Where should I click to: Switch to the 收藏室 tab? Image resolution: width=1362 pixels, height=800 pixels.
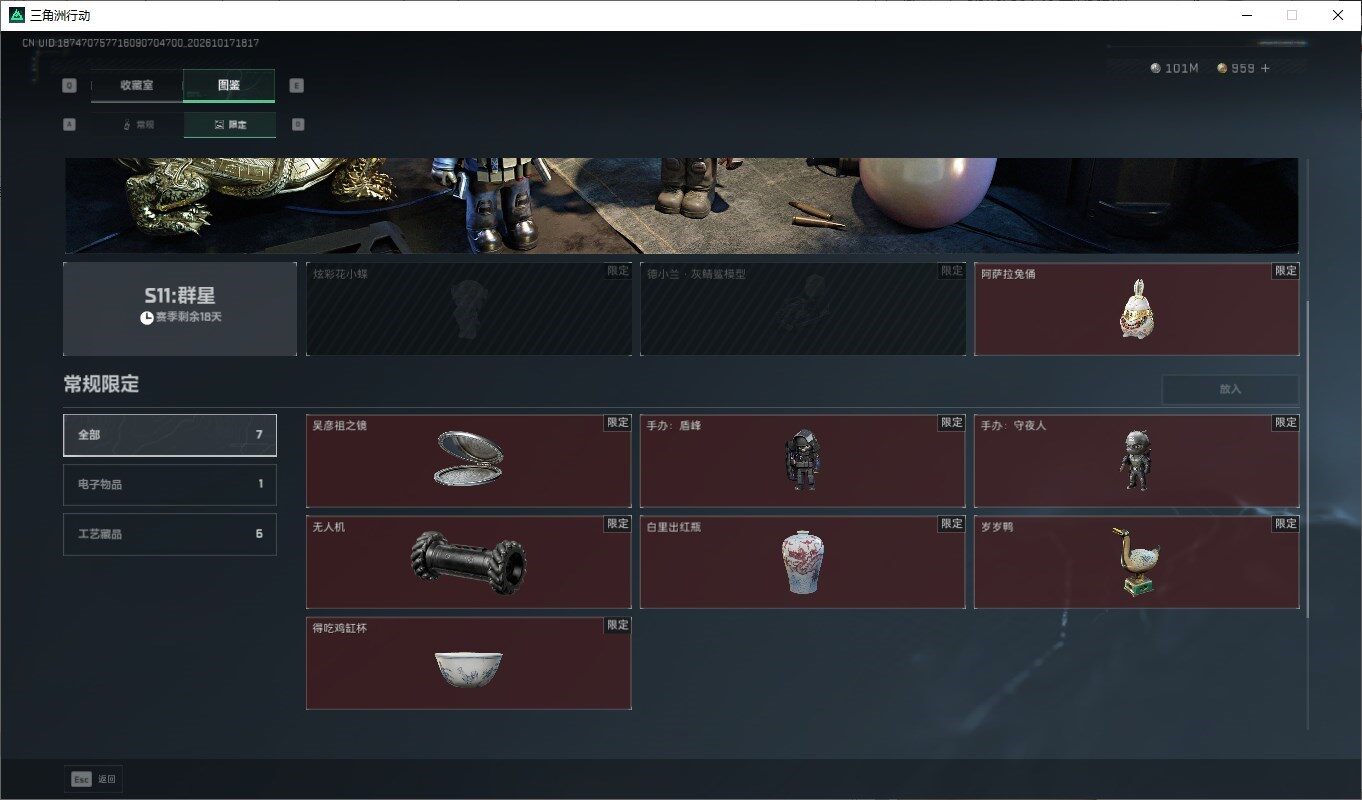point(137,85)
